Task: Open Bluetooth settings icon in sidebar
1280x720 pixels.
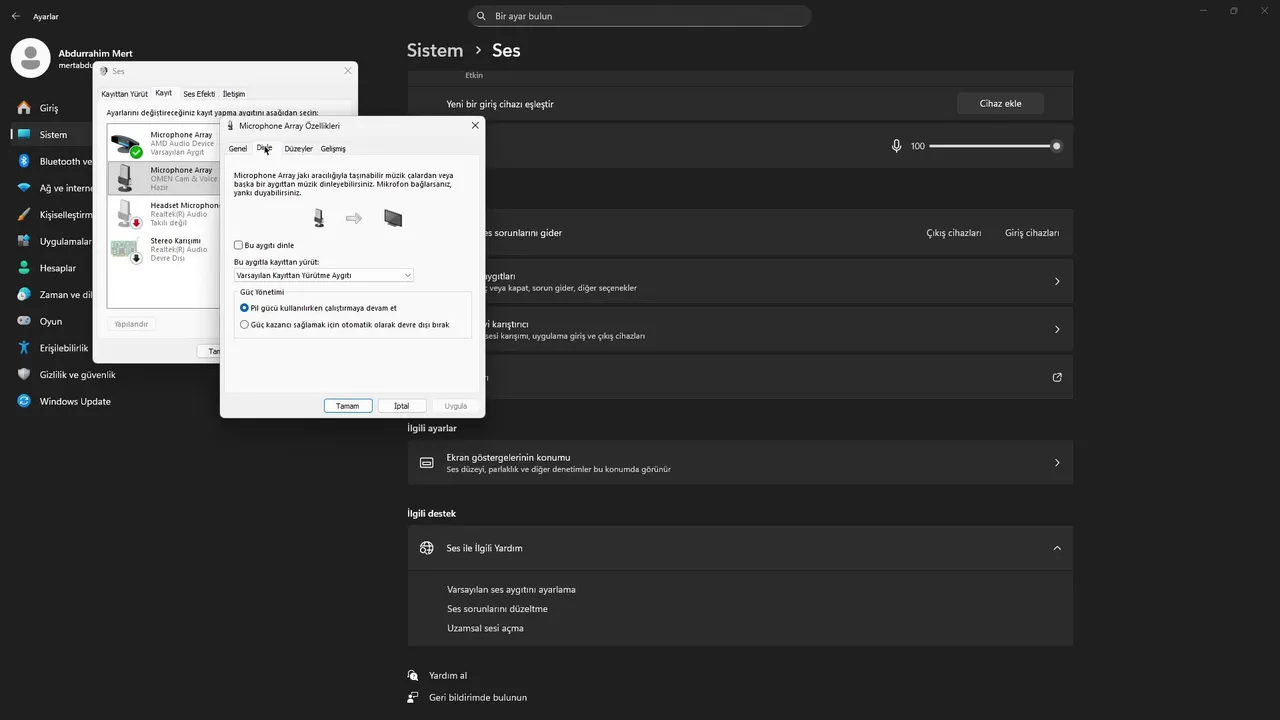Action: (24, 161)
